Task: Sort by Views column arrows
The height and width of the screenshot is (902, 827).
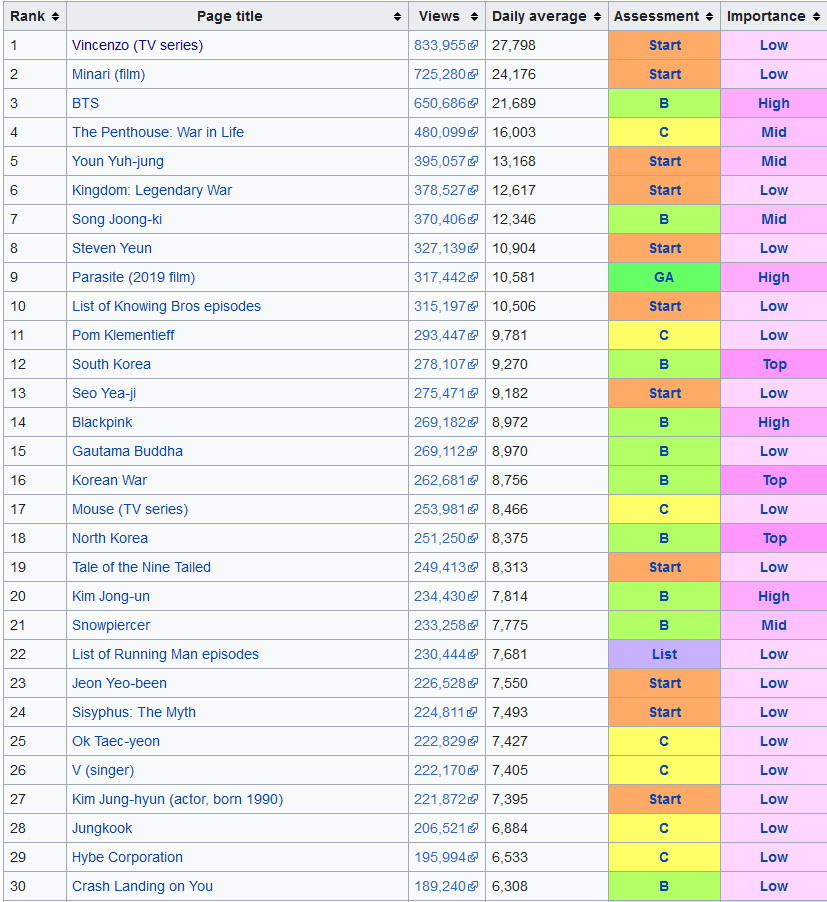Action: coord(474,17)
